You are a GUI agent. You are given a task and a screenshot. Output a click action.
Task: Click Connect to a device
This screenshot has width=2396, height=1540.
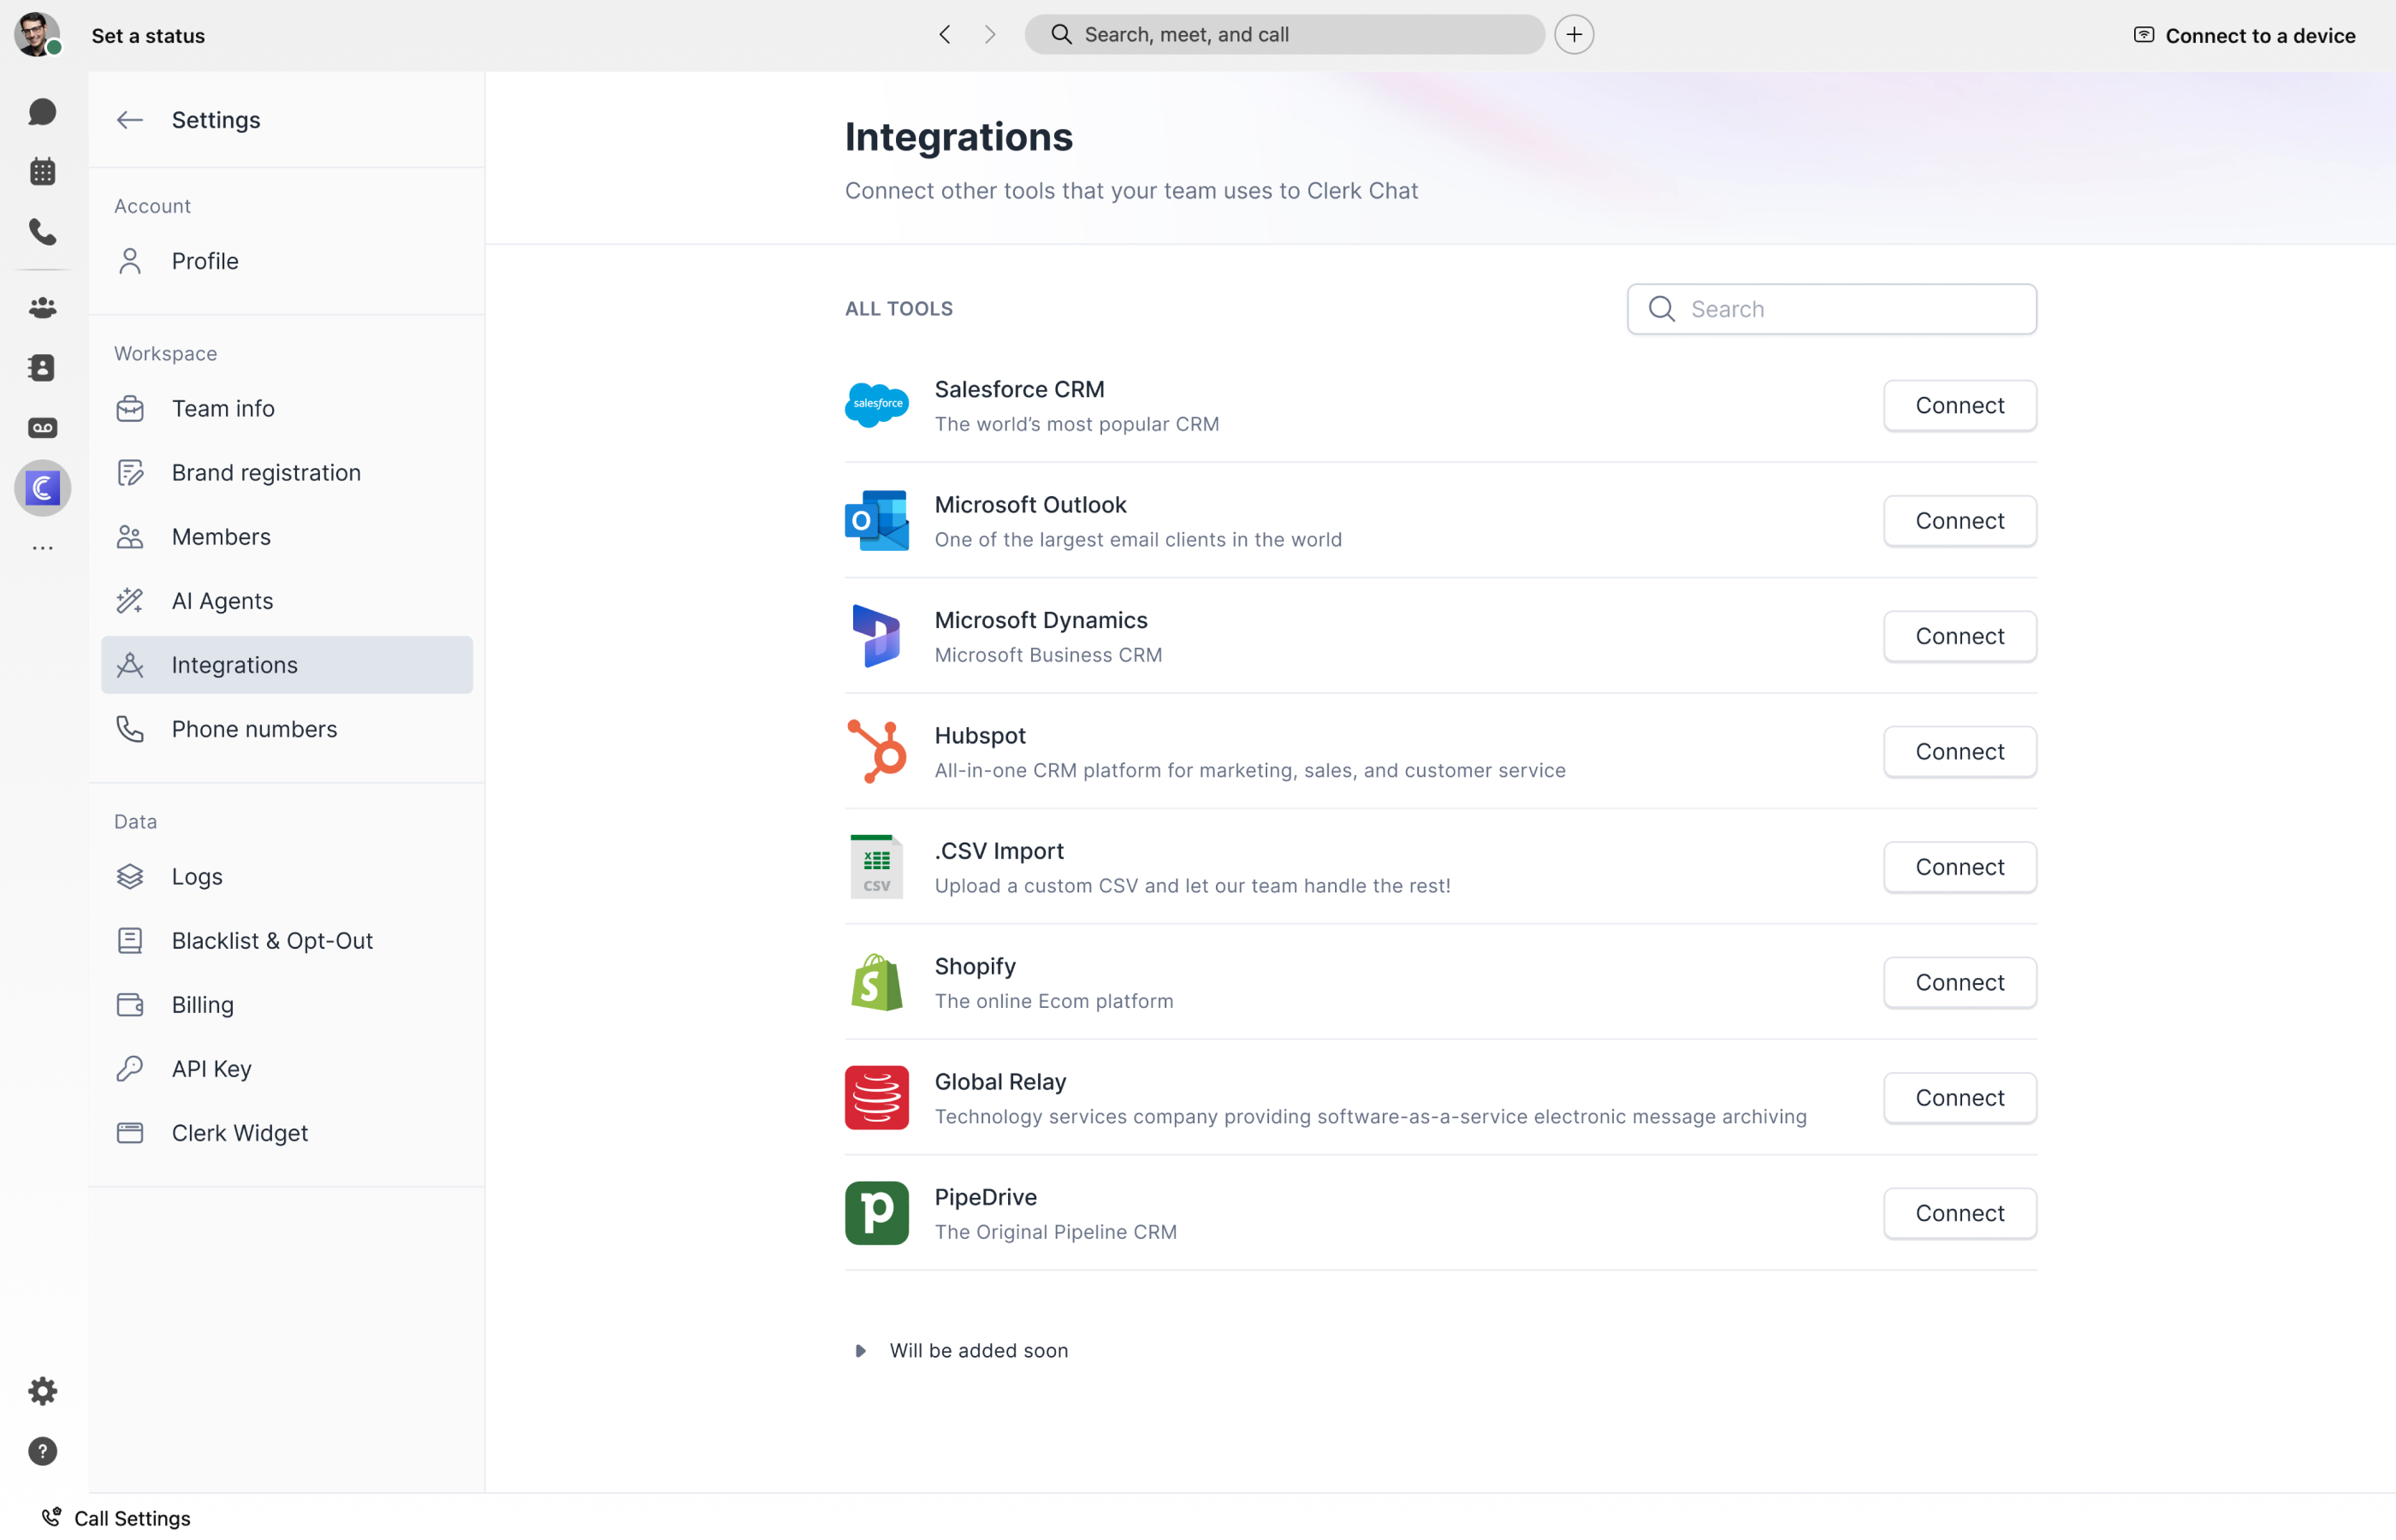tap(2244, 36)
